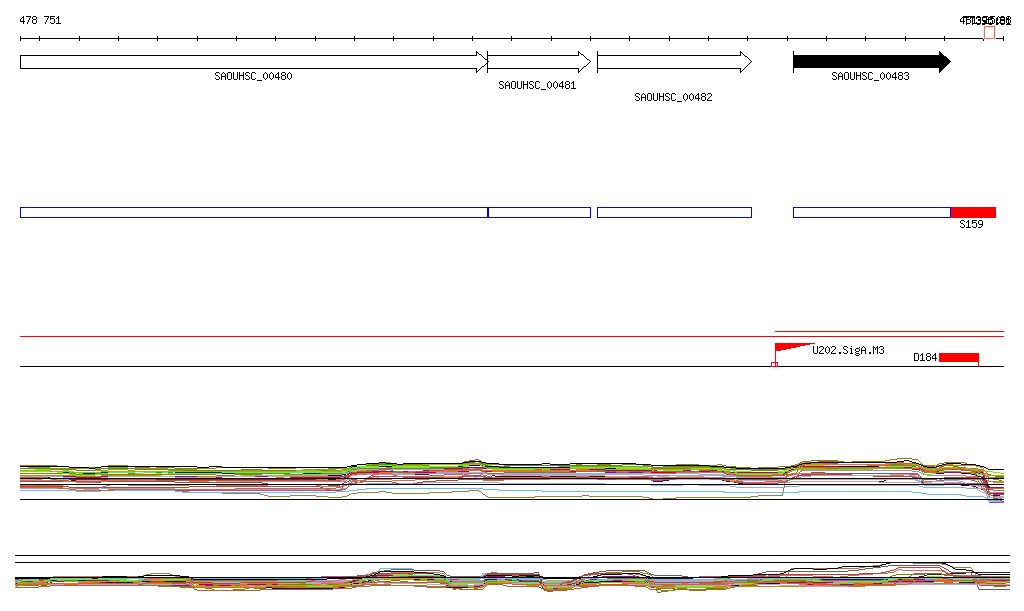Select the blue segment box under SAOUHSC_00481
1024x611 pixels.
click(x=539, y=212)
